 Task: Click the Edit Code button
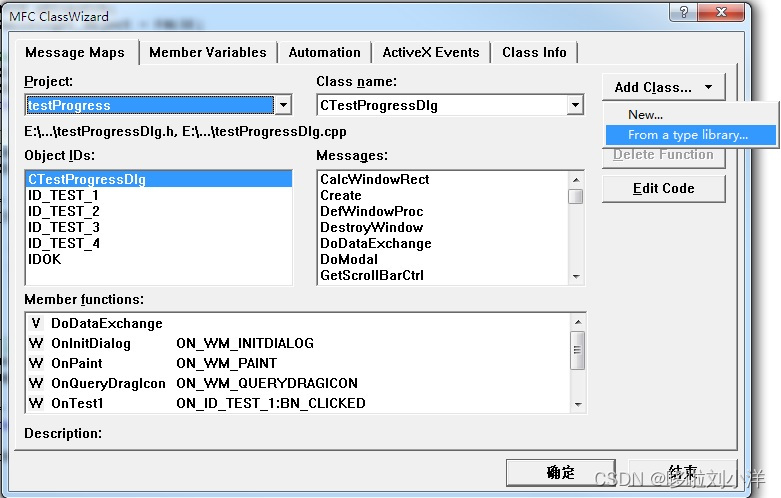coord(663,188)
